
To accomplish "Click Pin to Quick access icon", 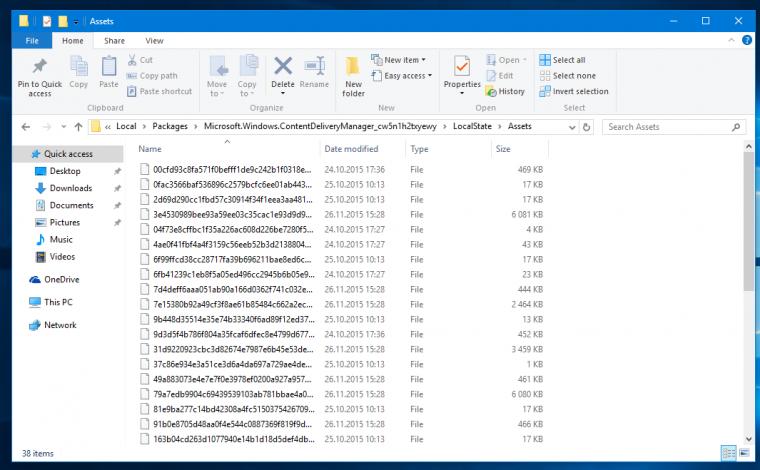I will [x=40, y=66].
